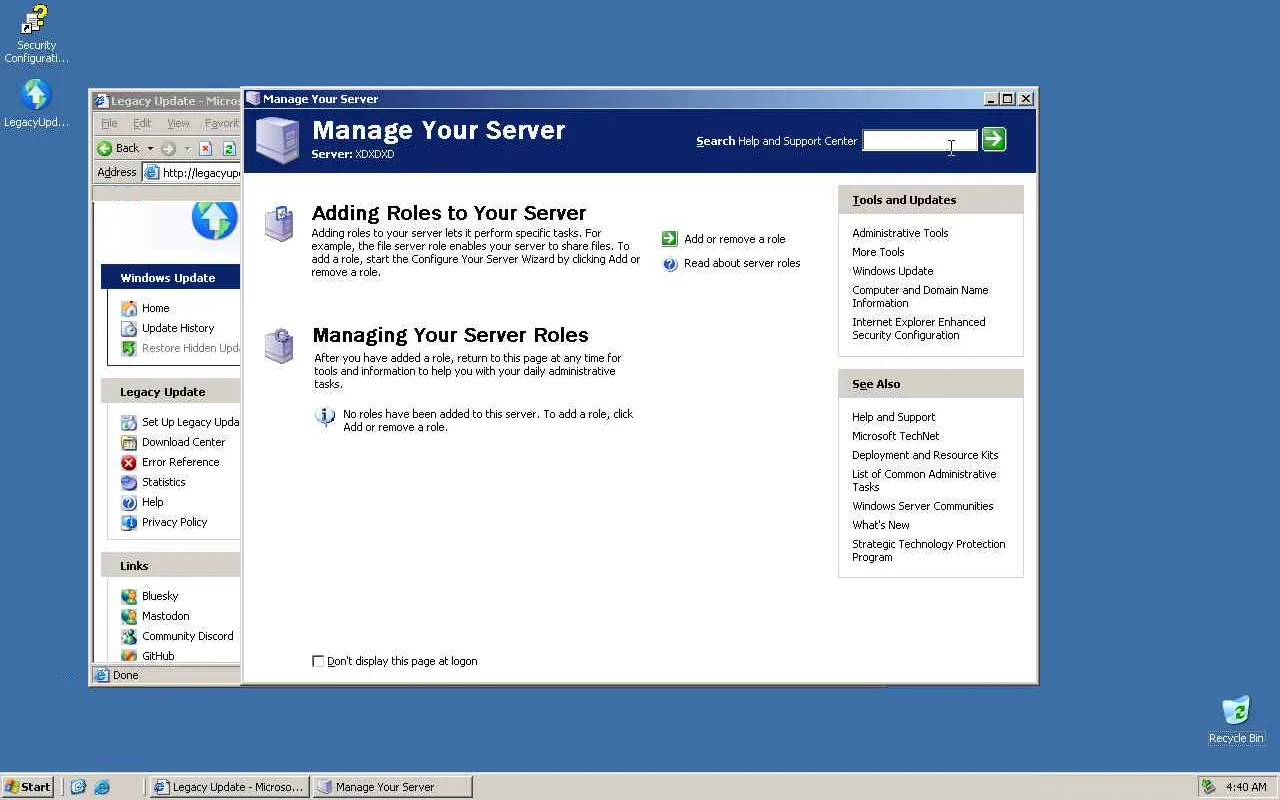Click the Set Up Legacy Update icon
Screen dimensions: 1280x800
click(x=129, y=422)
